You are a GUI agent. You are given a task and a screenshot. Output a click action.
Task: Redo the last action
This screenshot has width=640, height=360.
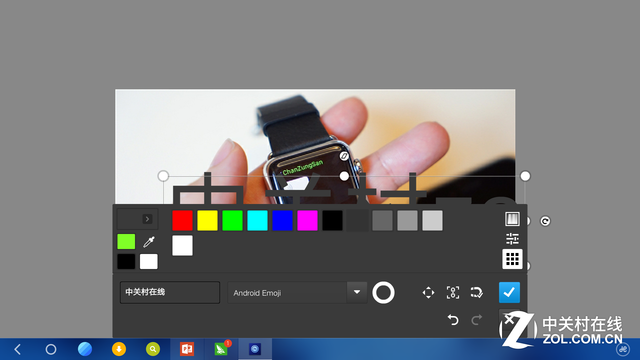pos(476,320)
